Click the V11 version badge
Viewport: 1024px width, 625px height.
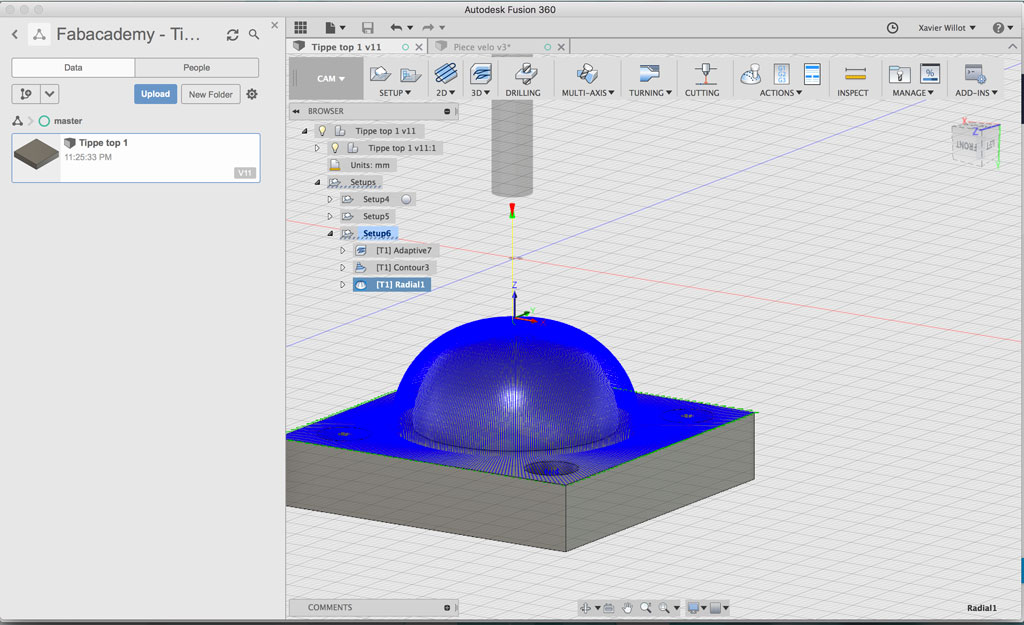245,173
